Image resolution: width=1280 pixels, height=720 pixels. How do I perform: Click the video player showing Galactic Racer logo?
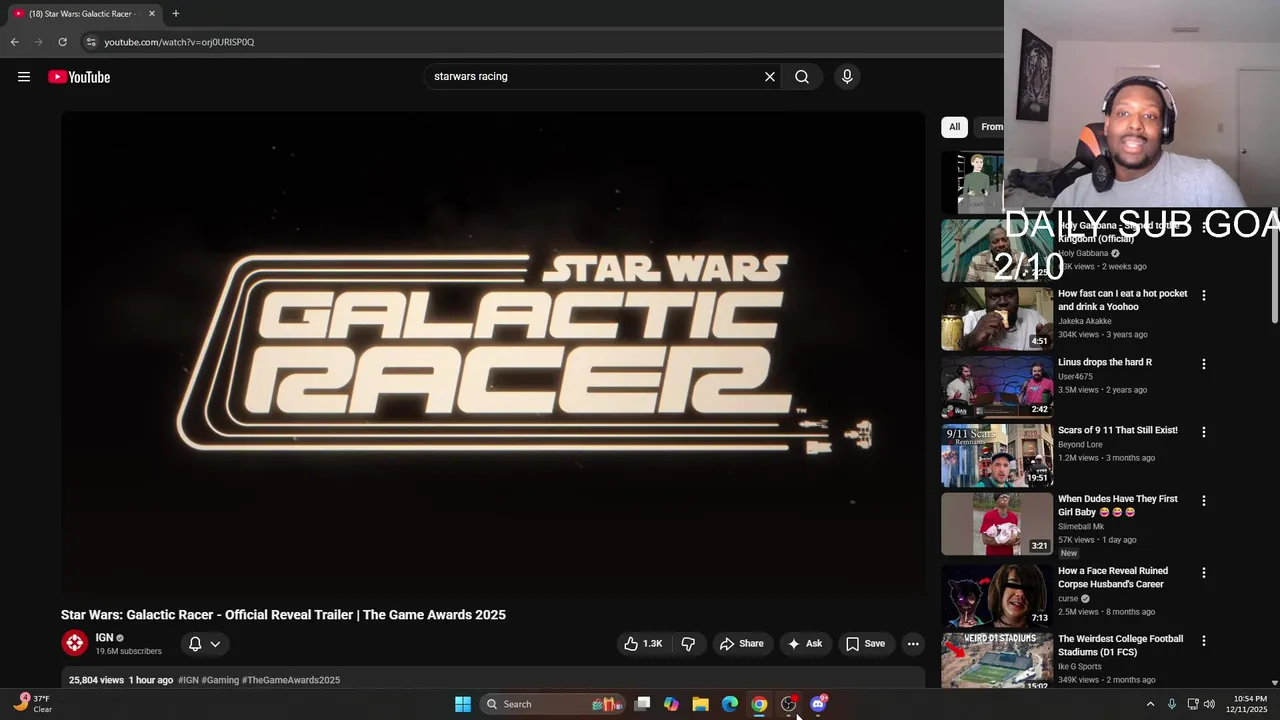point(493,354)
